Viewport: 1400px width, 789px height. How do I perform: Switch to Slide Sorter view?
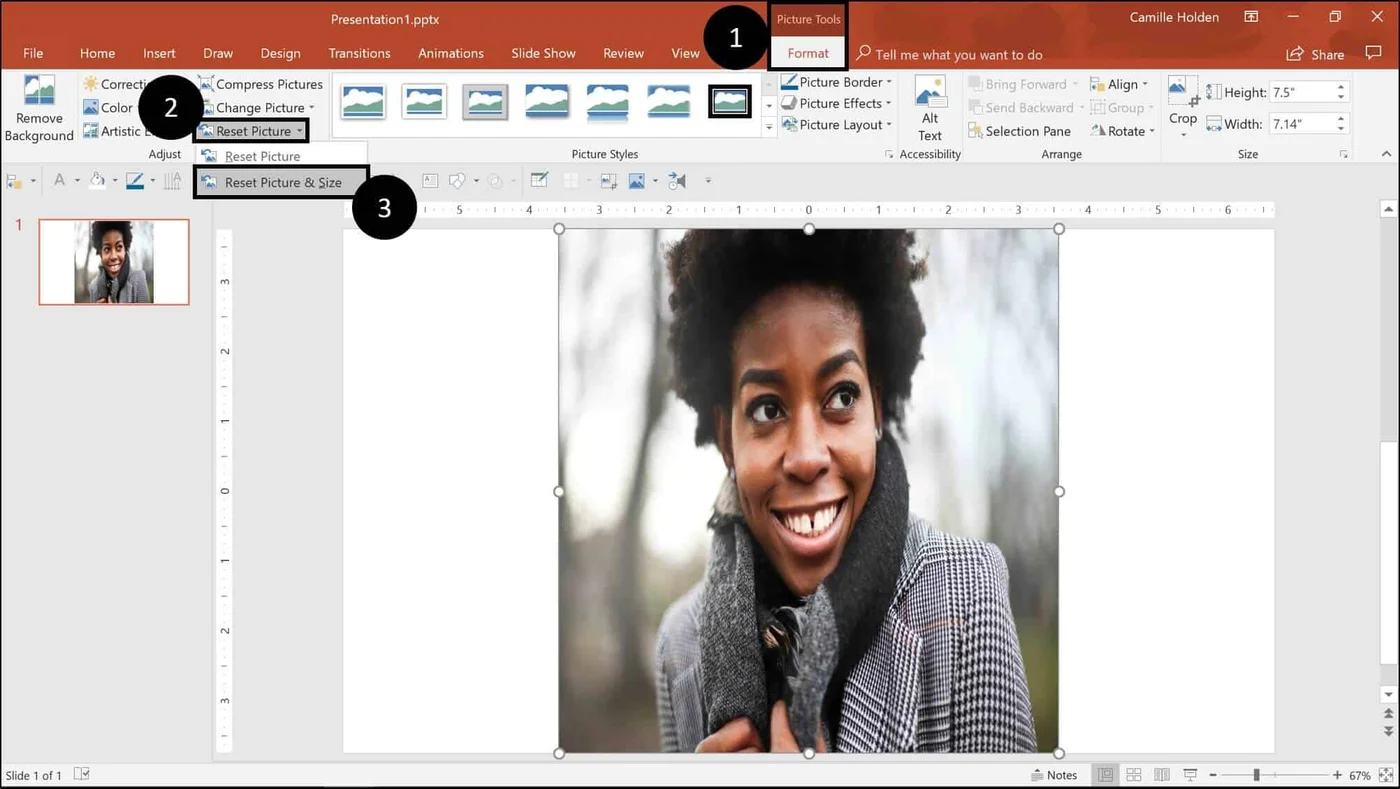click(x=1133, y=775)
